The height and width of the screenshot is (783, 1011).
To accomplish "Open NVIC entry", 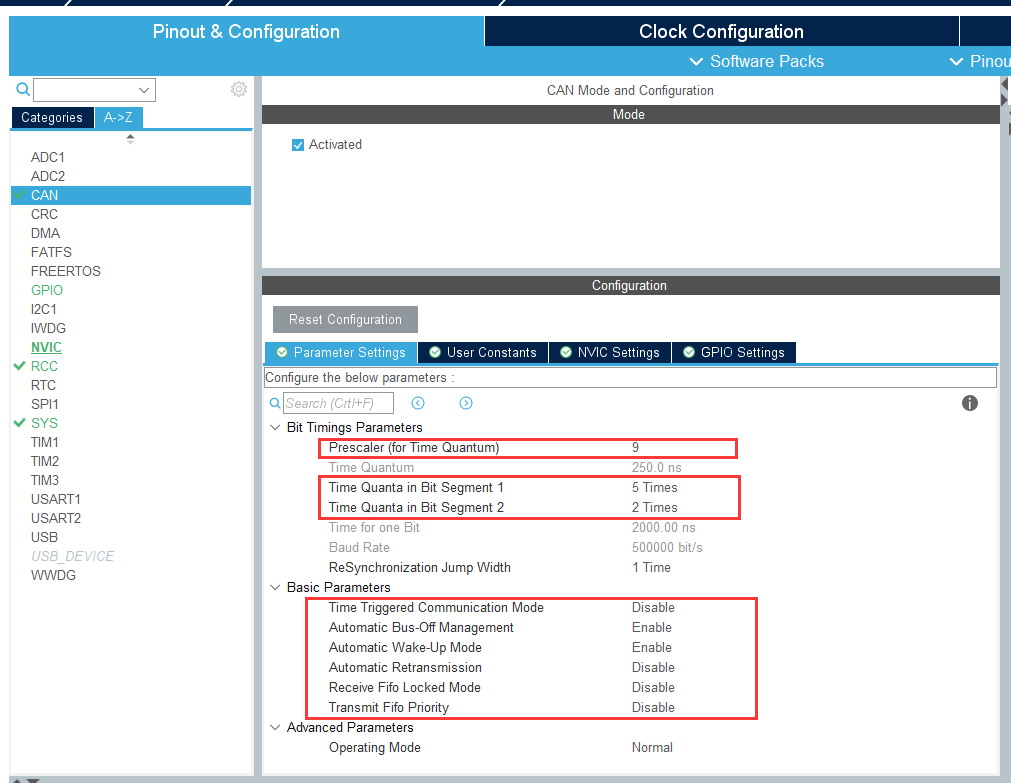I will (x=46, y=347).
